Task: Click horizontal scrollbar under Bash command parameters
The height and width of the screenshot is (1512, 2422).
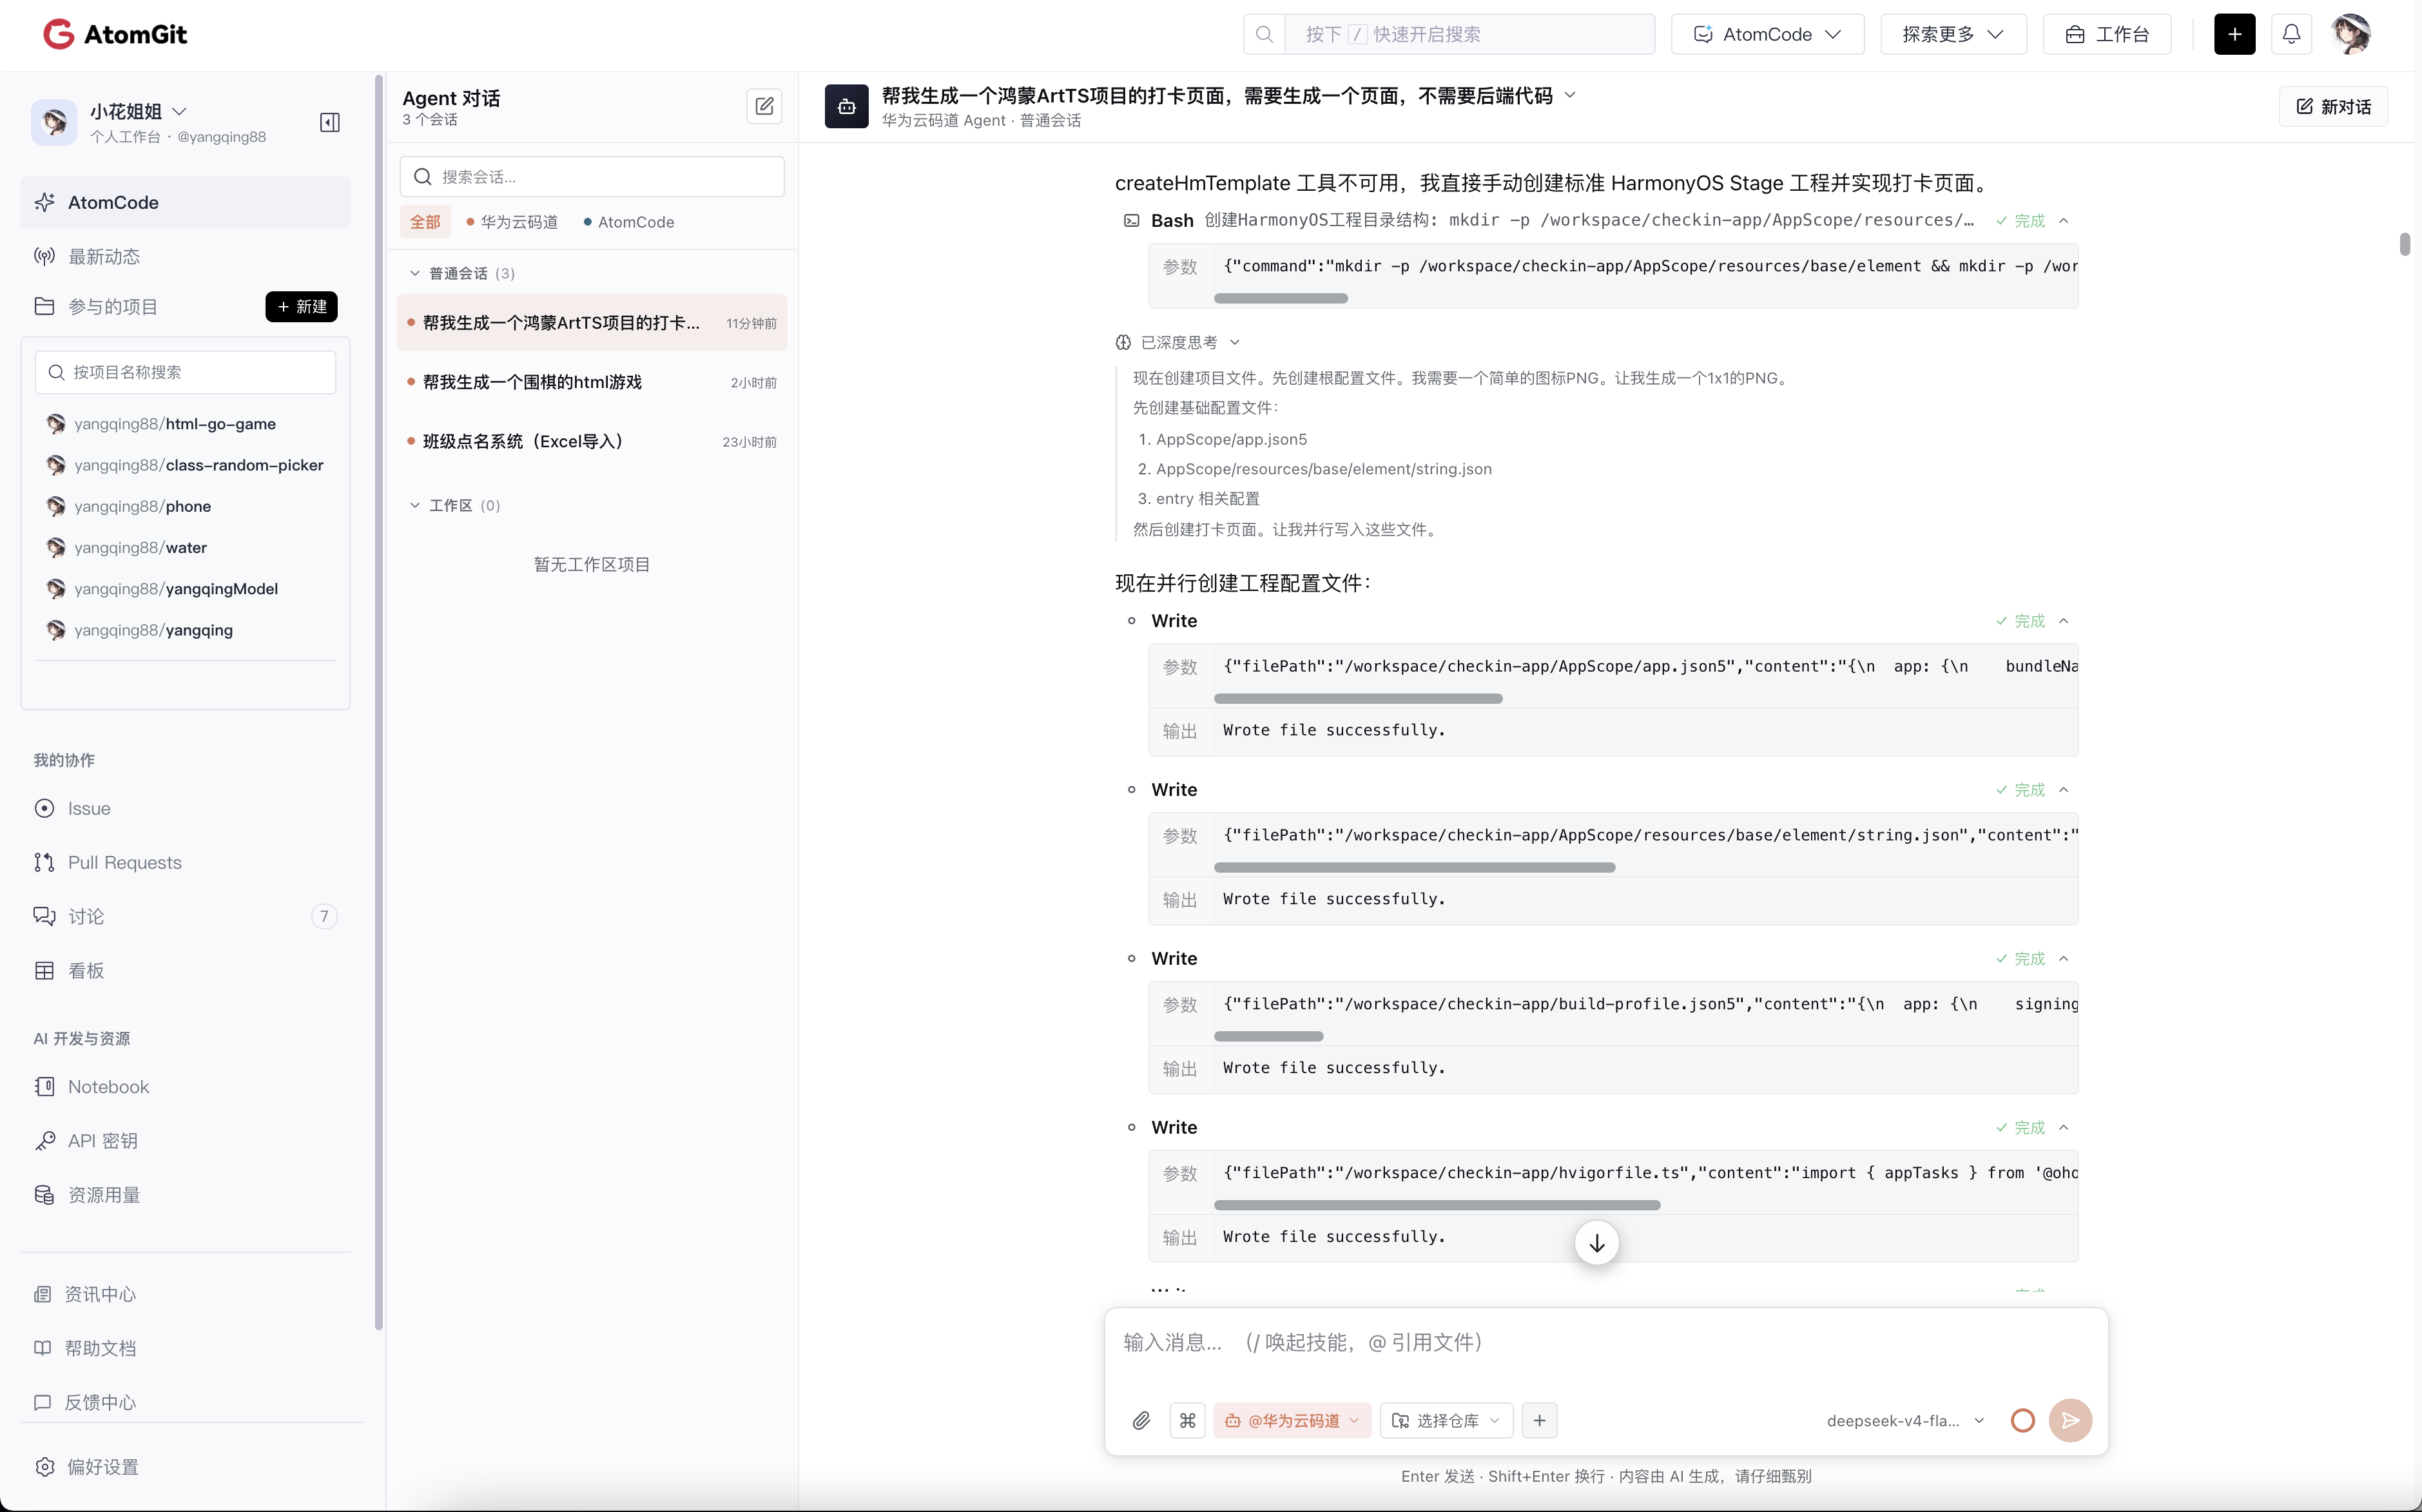Action: tap(1280, 298)
